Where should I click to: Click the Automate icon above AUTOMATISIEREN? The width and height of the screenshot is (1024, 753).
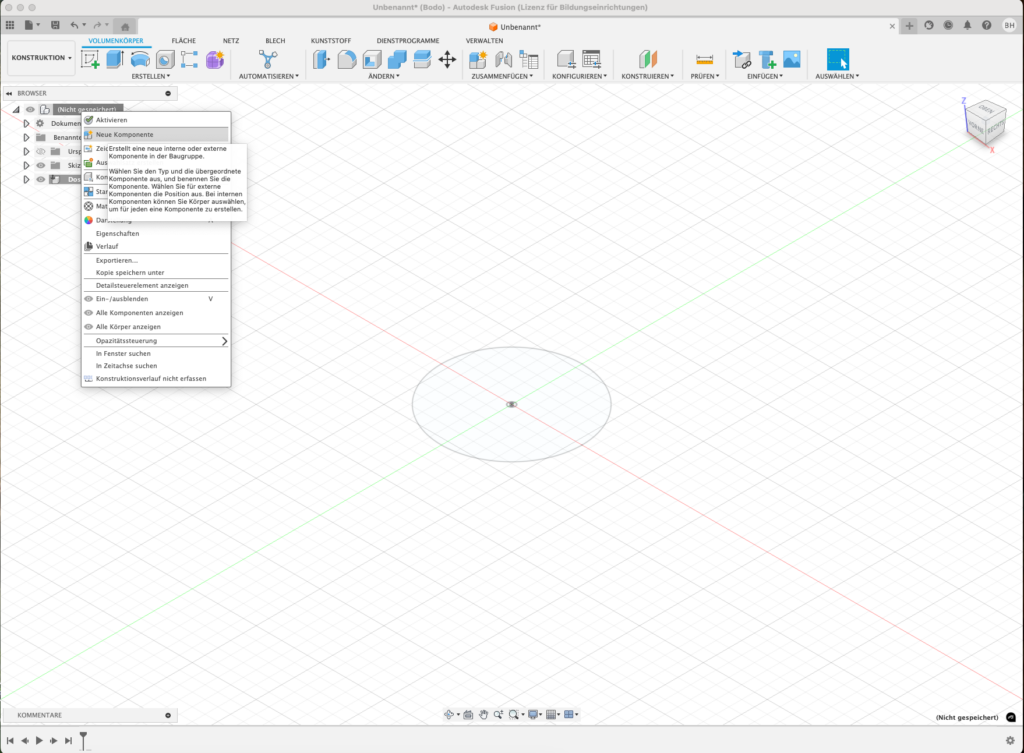[x=267, y=59]
